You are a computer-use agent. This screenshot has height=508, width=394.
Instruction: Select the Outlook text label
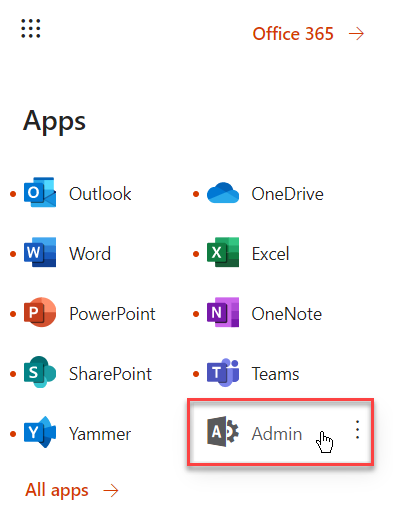coord(100,194)
